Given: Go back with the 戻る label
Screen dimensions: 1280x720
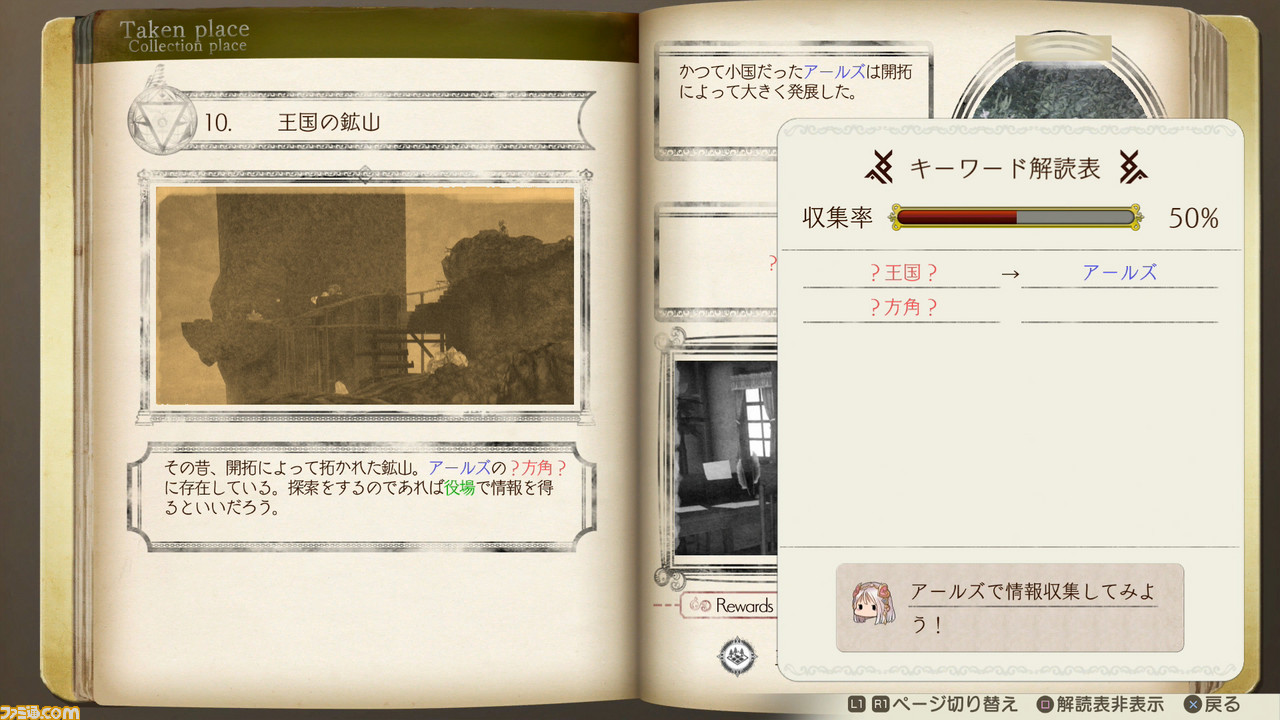Looking at the screenshot, I should pos(1222,705).
